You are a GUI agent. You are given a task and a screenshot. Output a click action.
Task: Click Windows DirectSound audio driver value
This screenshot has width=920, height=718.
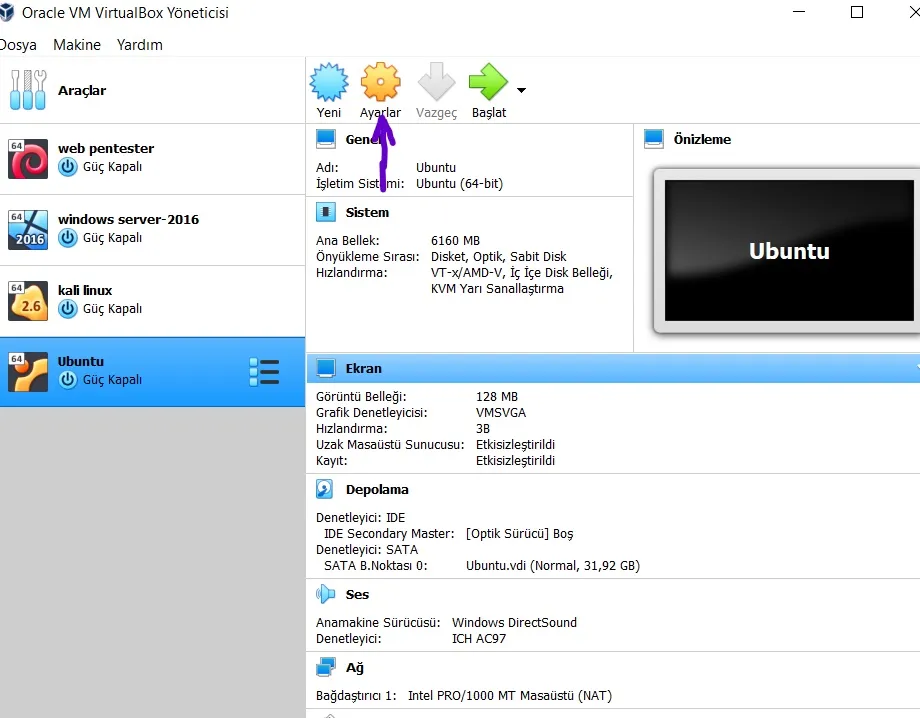click(x=515, y=622)
